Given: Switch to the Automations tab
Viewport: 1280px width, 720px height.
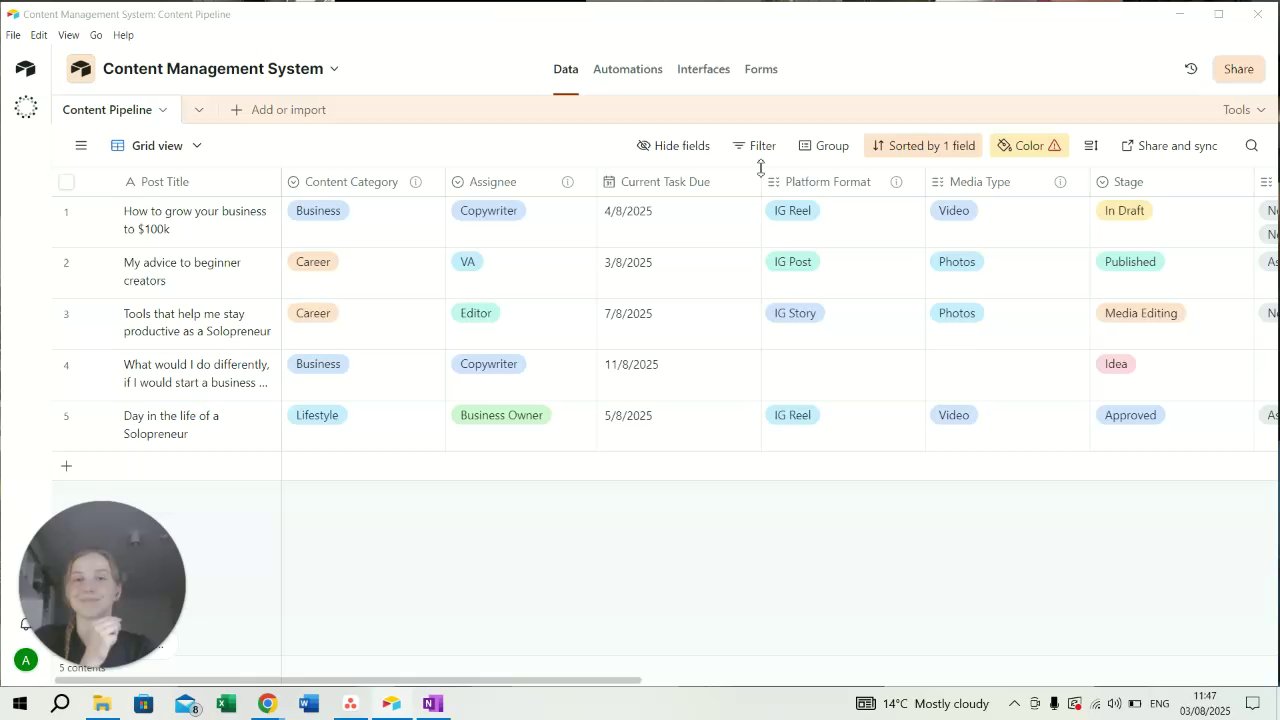Looking at the screenshot, I should tap(627, 69).
